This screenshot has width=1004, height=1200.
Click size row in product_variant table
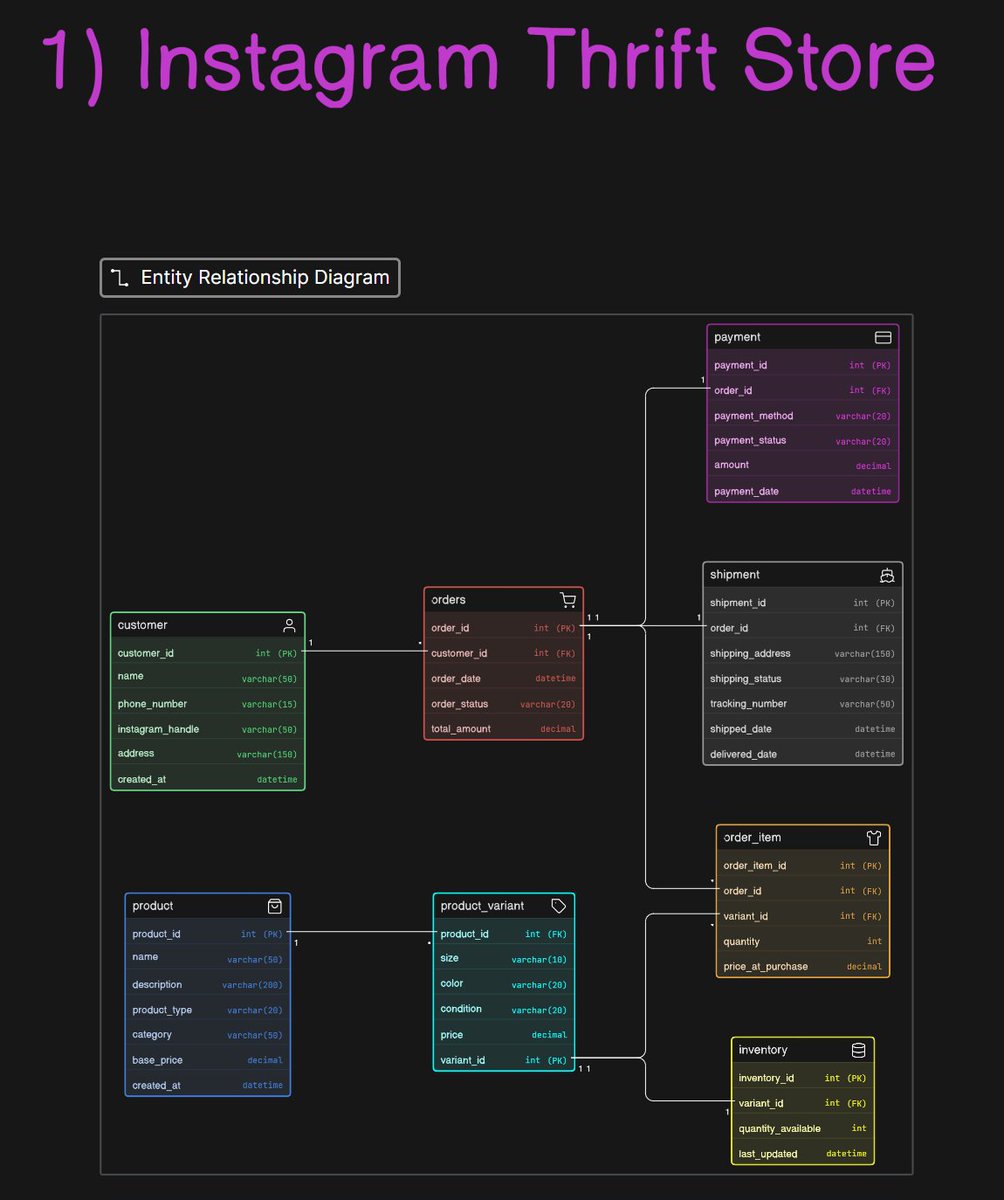coord(504,959)
